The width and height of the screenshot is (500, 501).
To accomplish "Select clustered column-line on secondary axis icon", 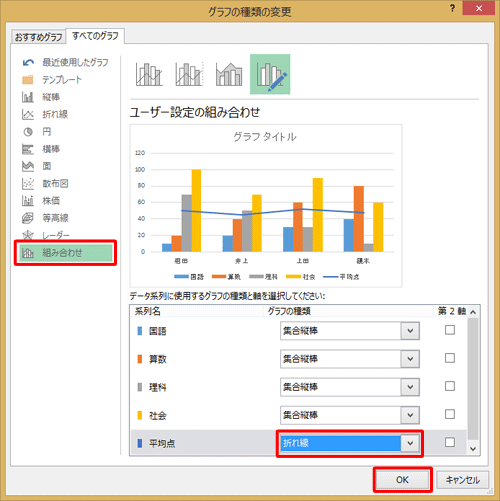I will click(189, 74).
